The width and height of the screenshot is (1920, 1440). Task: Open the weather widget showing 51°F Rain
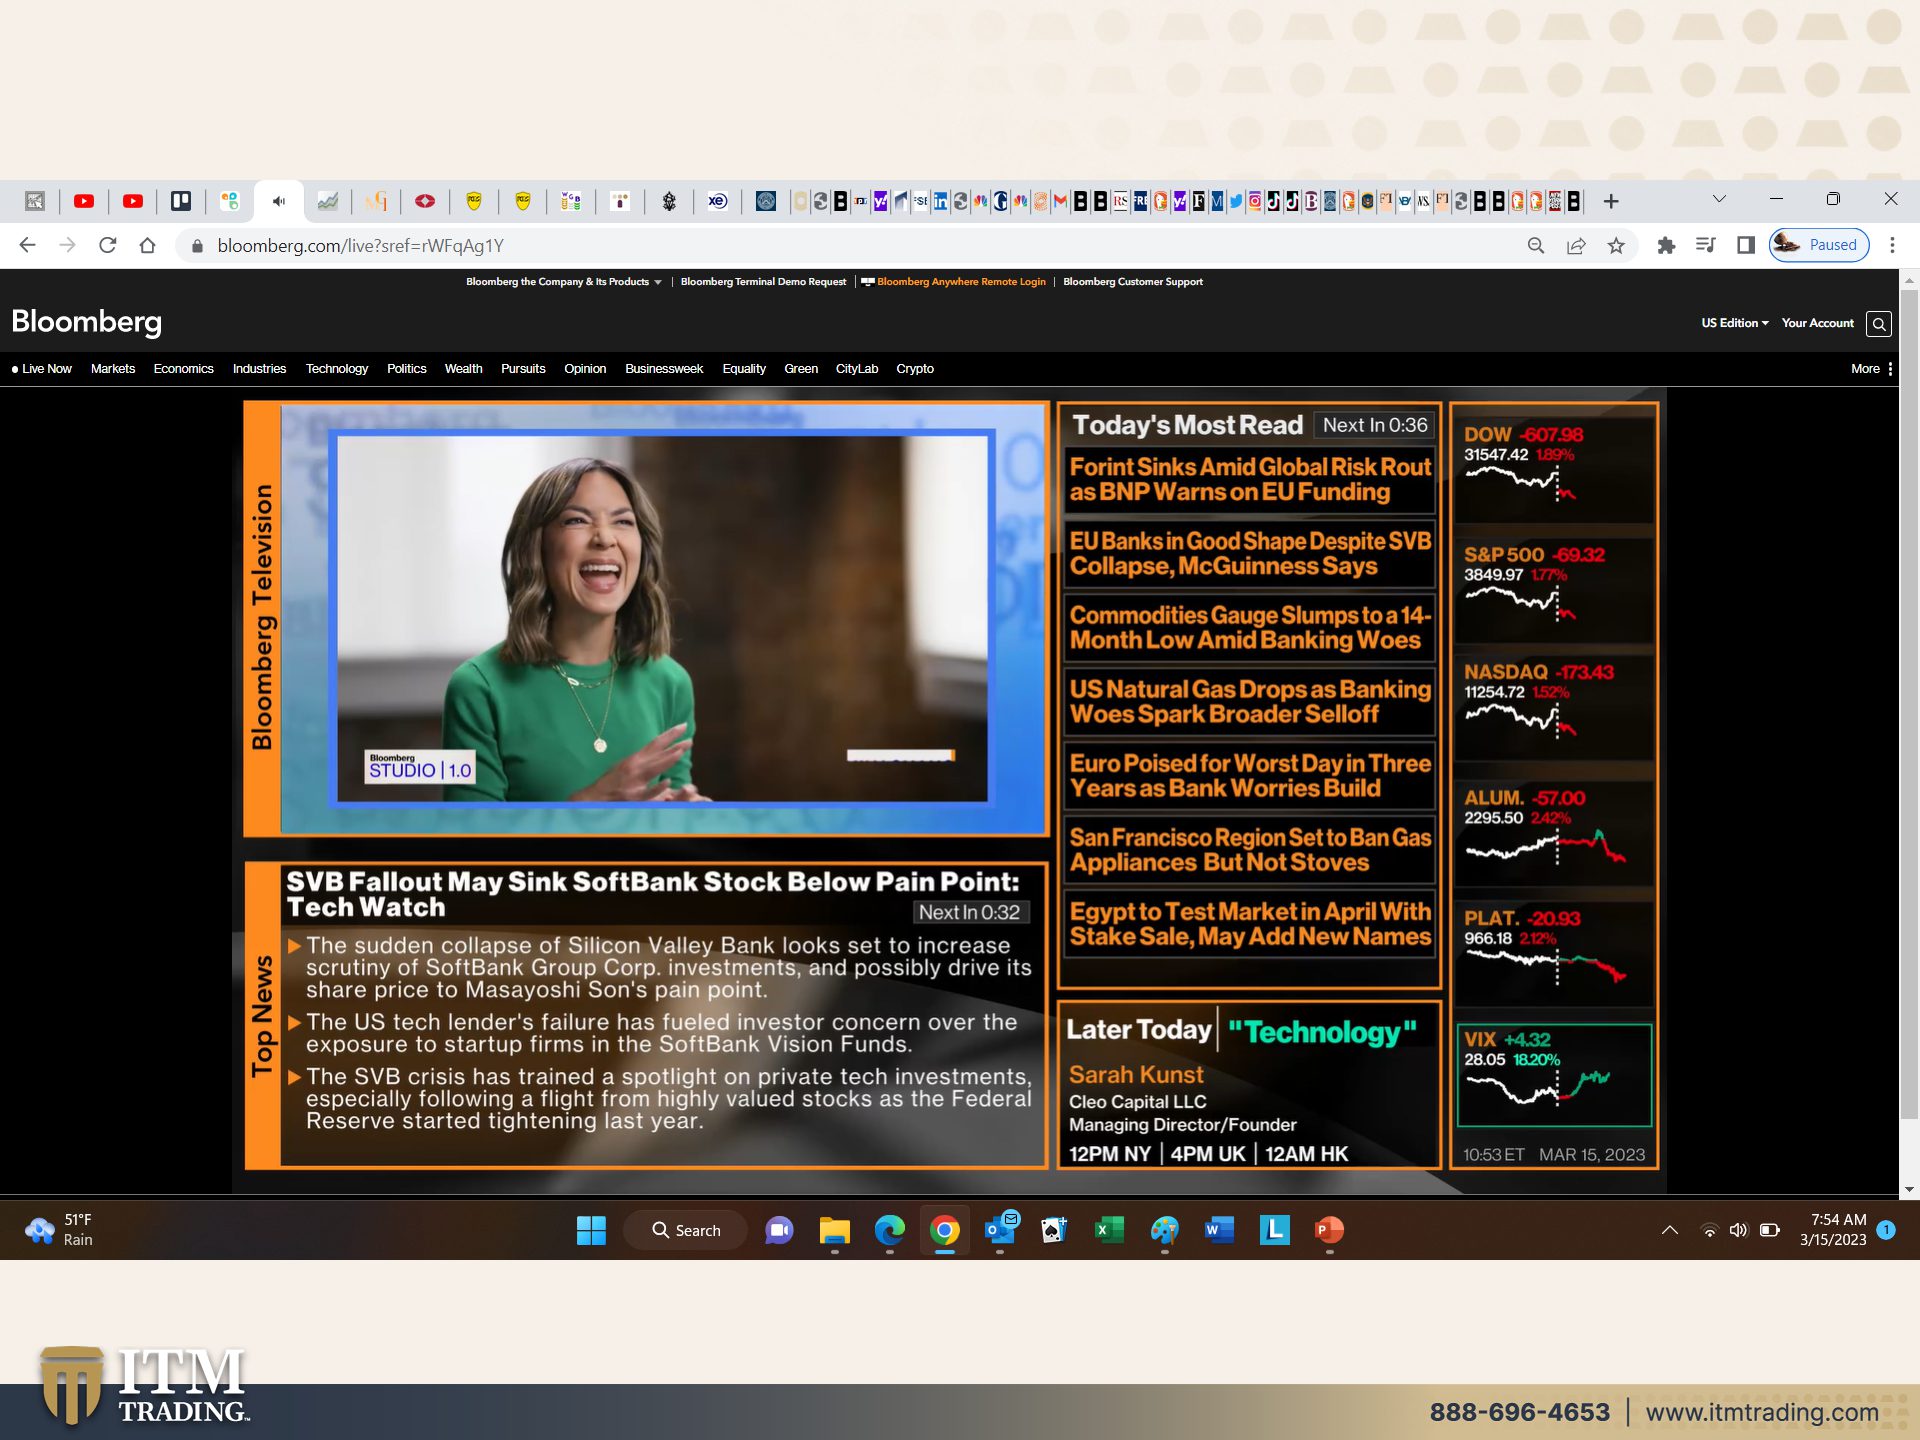60,1230
